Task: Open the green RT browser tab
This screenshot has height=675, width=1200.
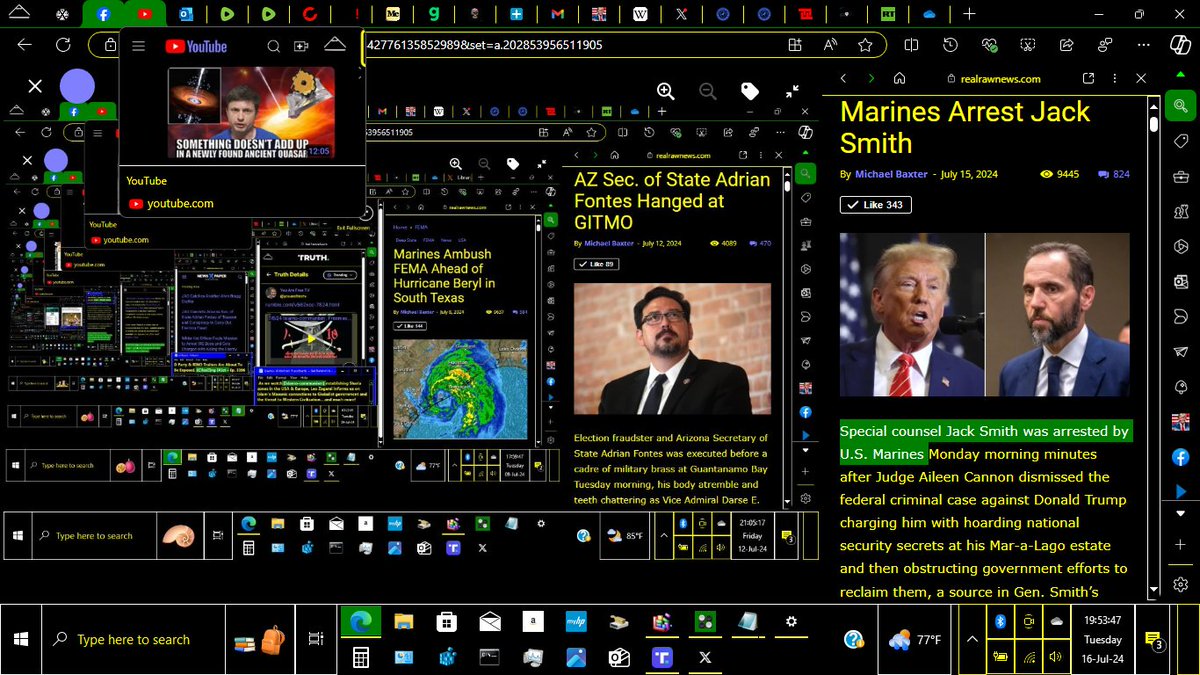Action: coord(888,15)
